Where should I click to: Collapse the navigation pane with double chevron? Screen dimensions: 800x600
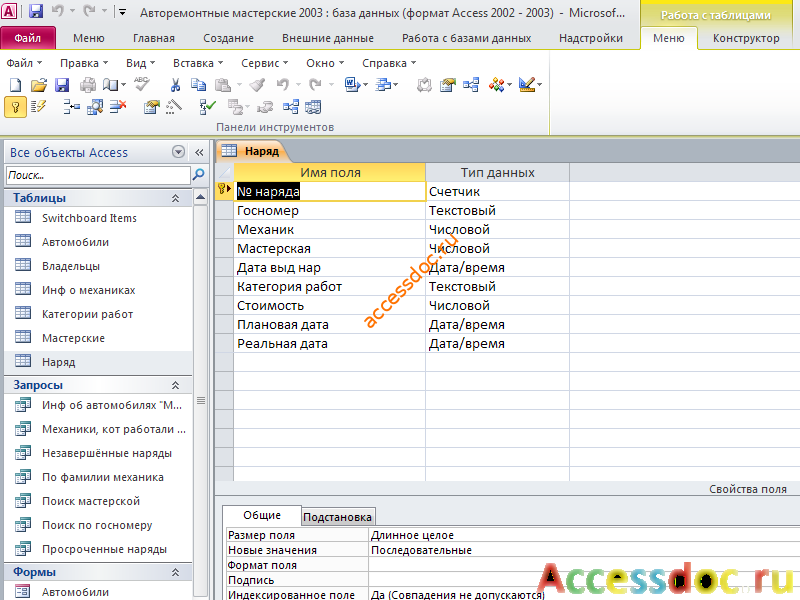point(199,152)
